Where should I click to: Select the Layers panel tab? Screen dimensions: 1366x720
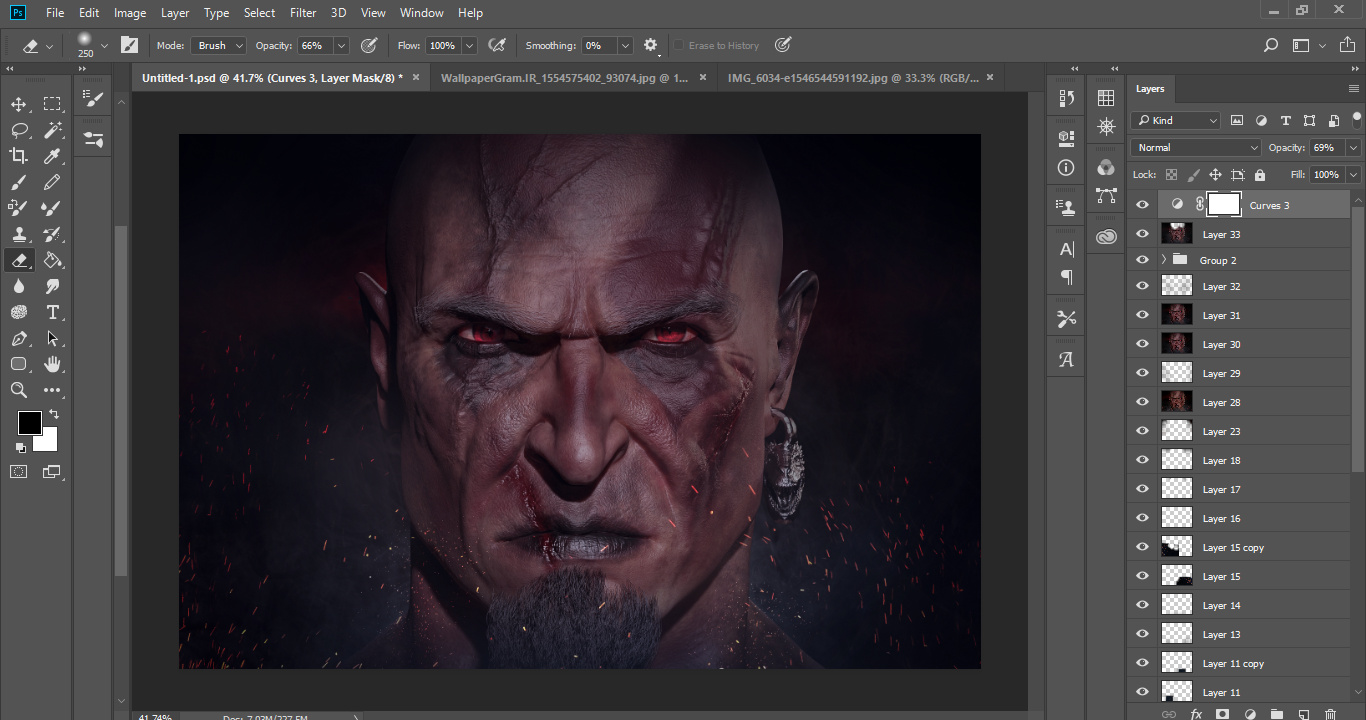coord(1150,89)
